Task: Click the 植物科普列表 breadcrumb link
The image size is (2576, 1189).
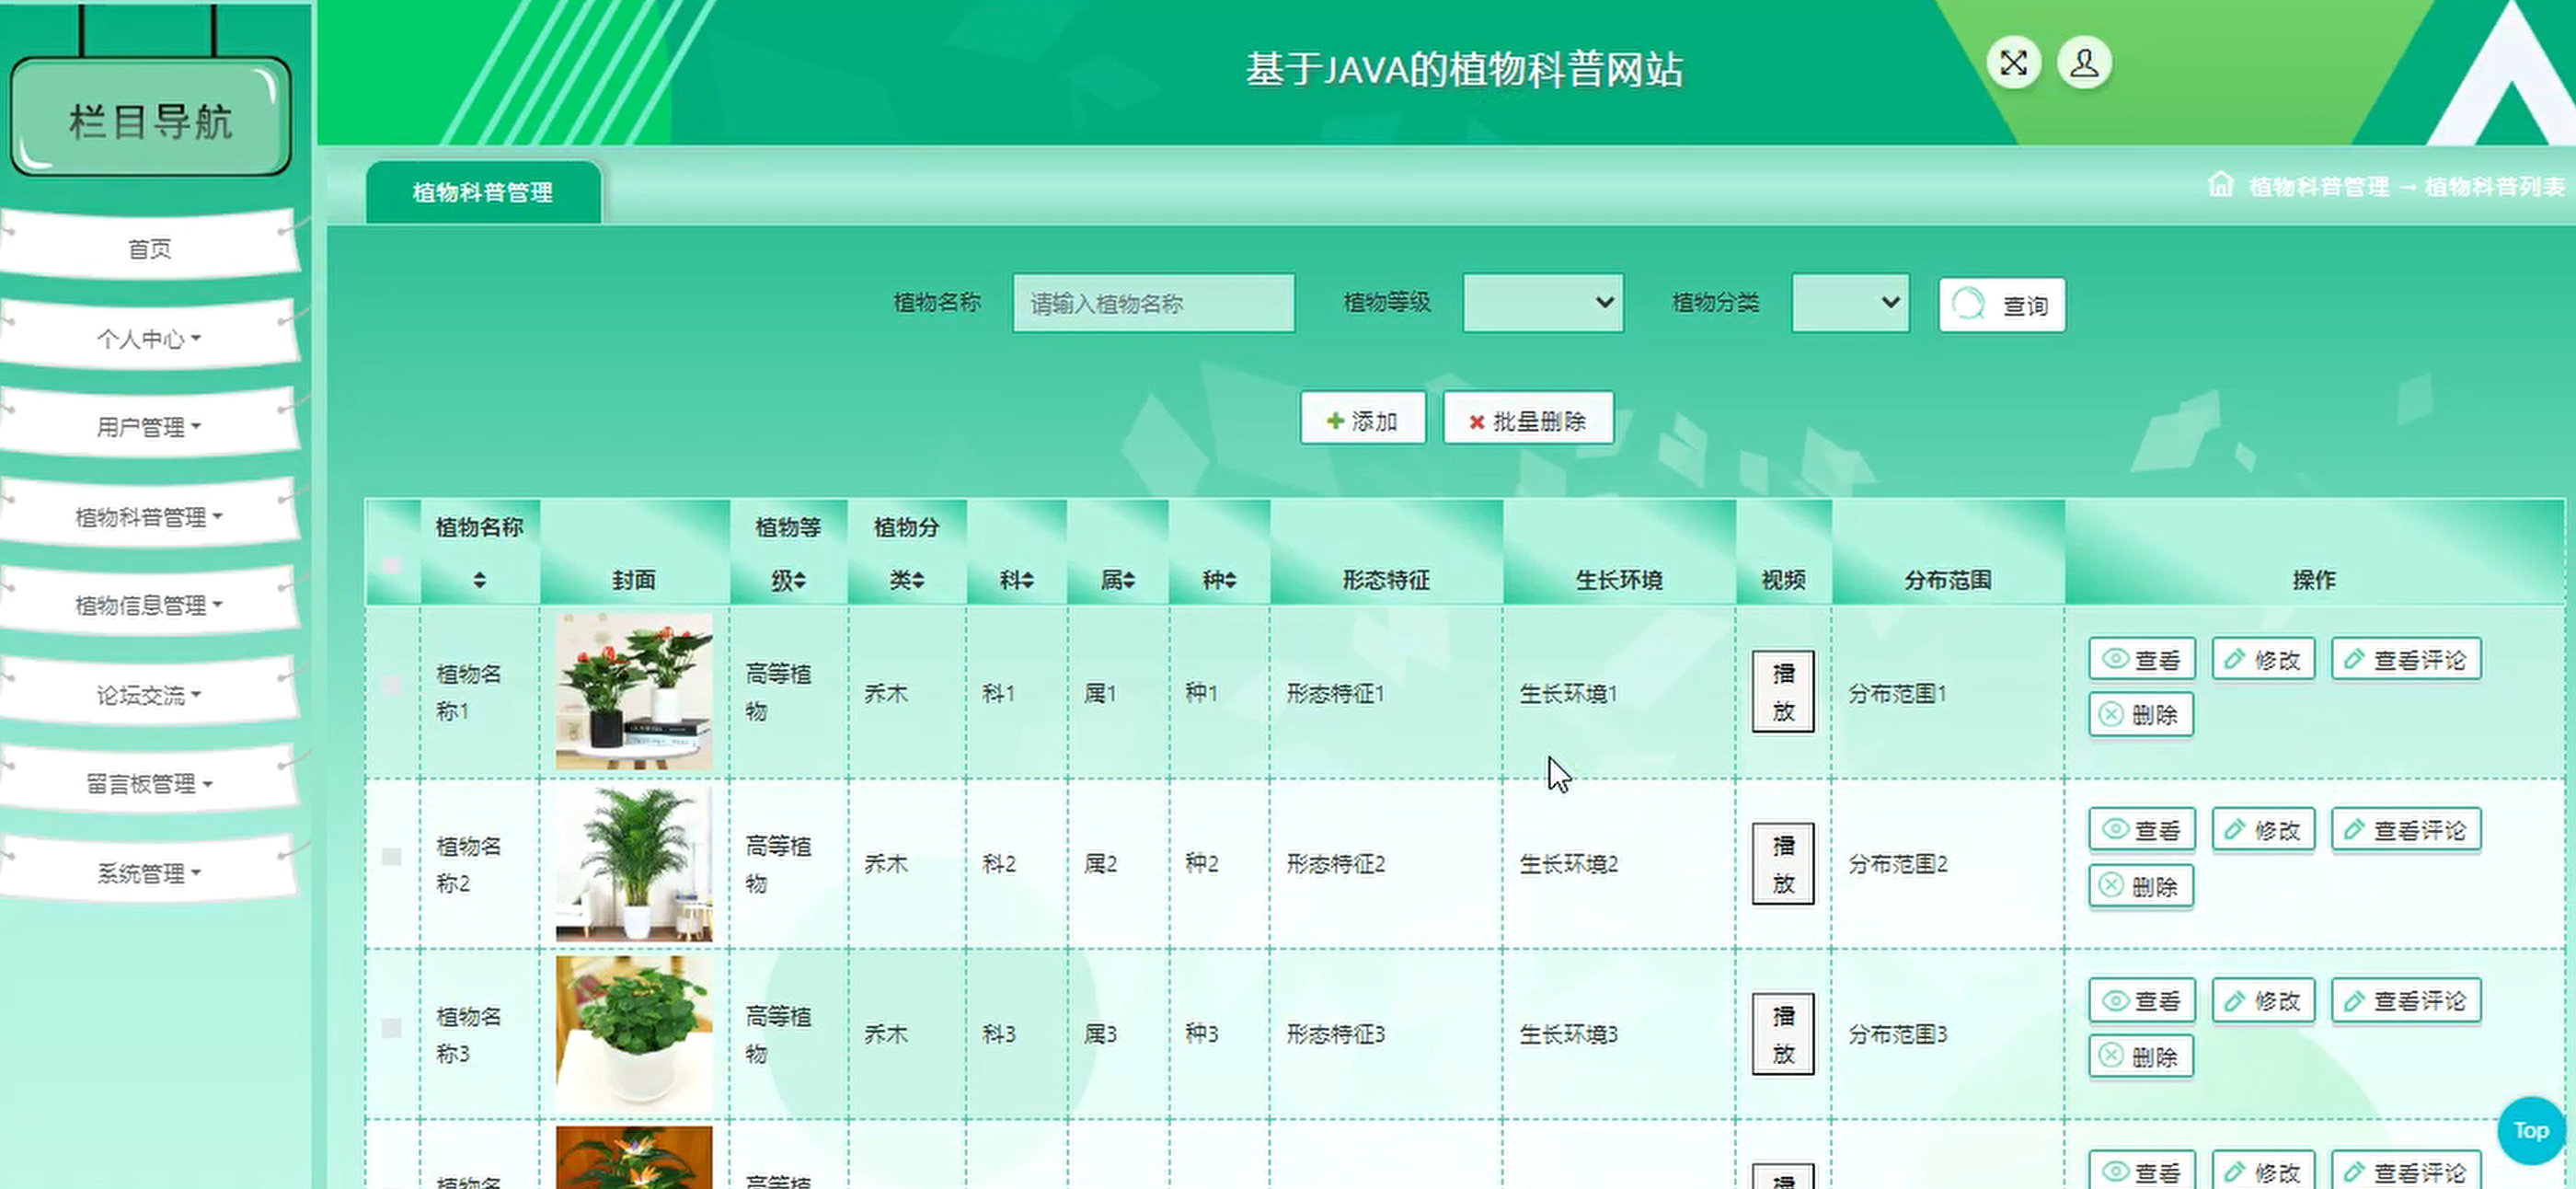Action: click(x=2494, y=187)
